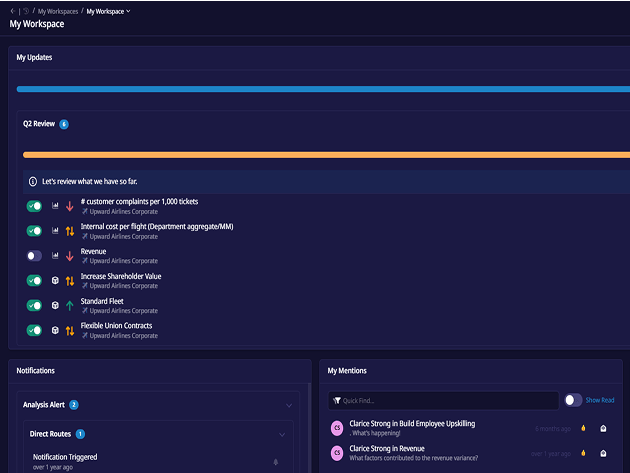Toggle Flexible Union Contracts switch
The width and height of the screenshot is (630, 473).
pyautogui.click(x=34, y=331)
